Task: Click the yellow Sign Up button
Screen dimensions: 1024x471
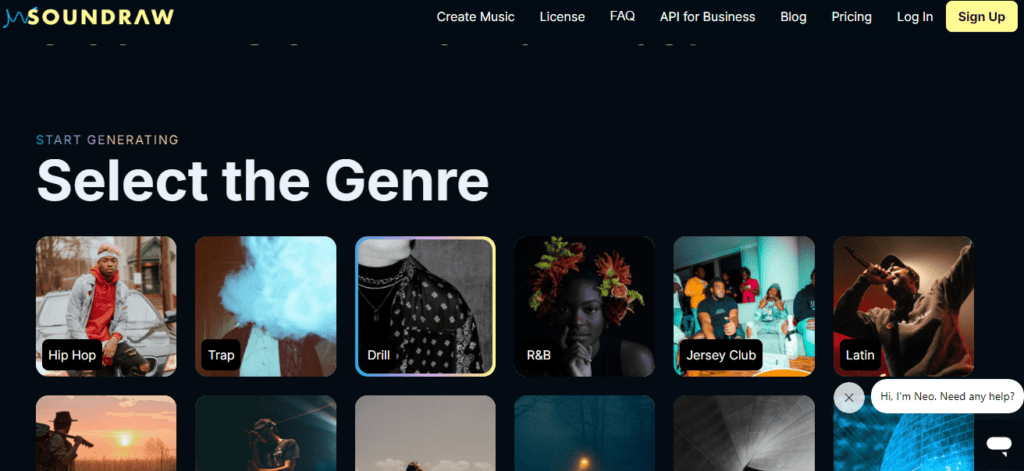Action: click(982, 17)
